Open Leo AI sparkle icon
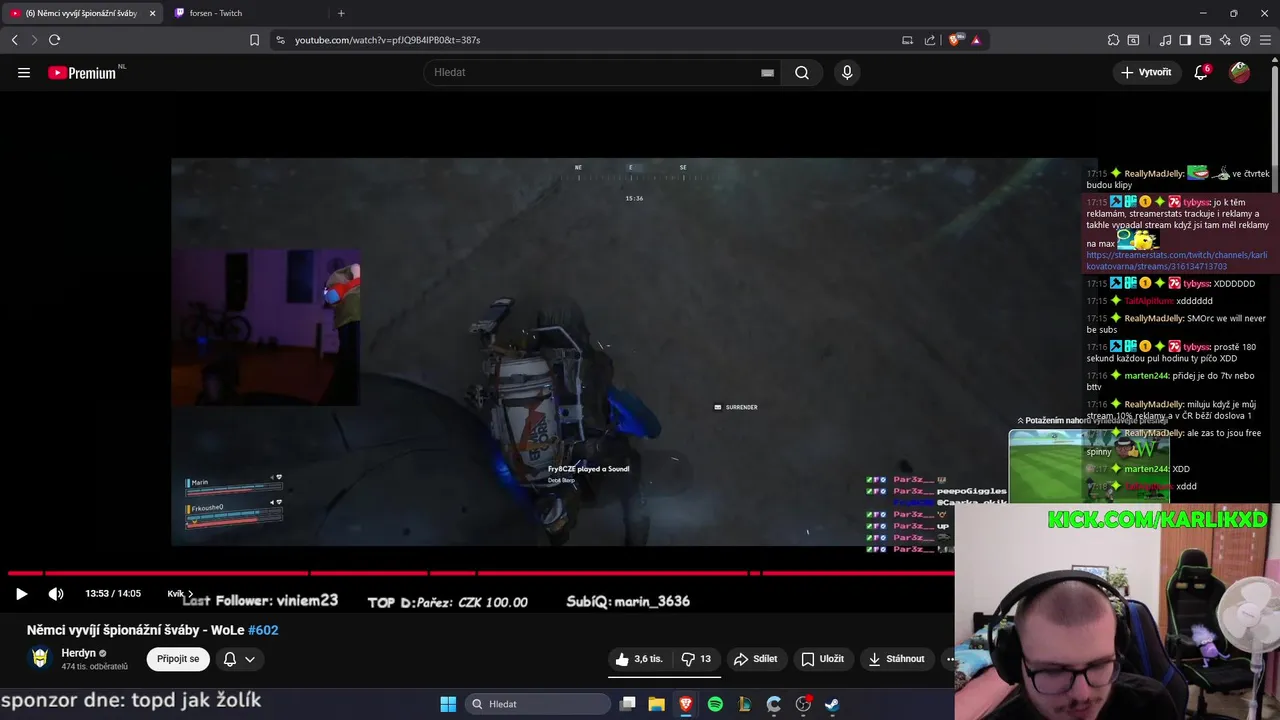Image resolution: width=1280 pixels, height=720 pixels. [x=1225, y=40]
